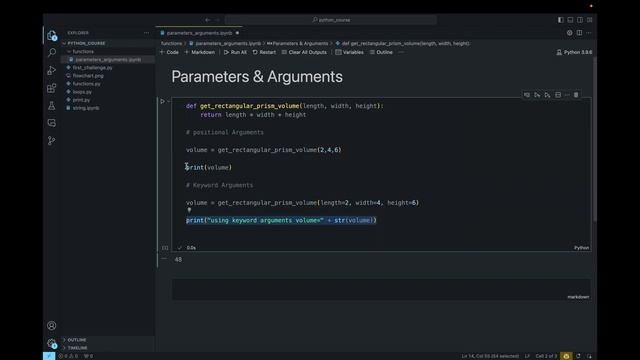Select the Python 3.9.6 kernel picker

pyautogui.click(x=574, y=52)
